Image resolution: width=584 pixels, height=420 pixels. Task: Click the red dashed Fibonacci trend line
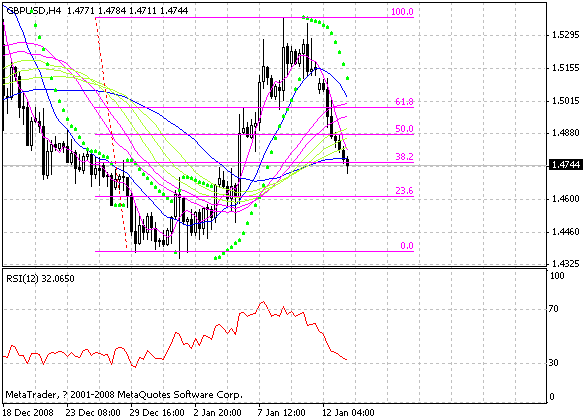click(x=111, y=132)
